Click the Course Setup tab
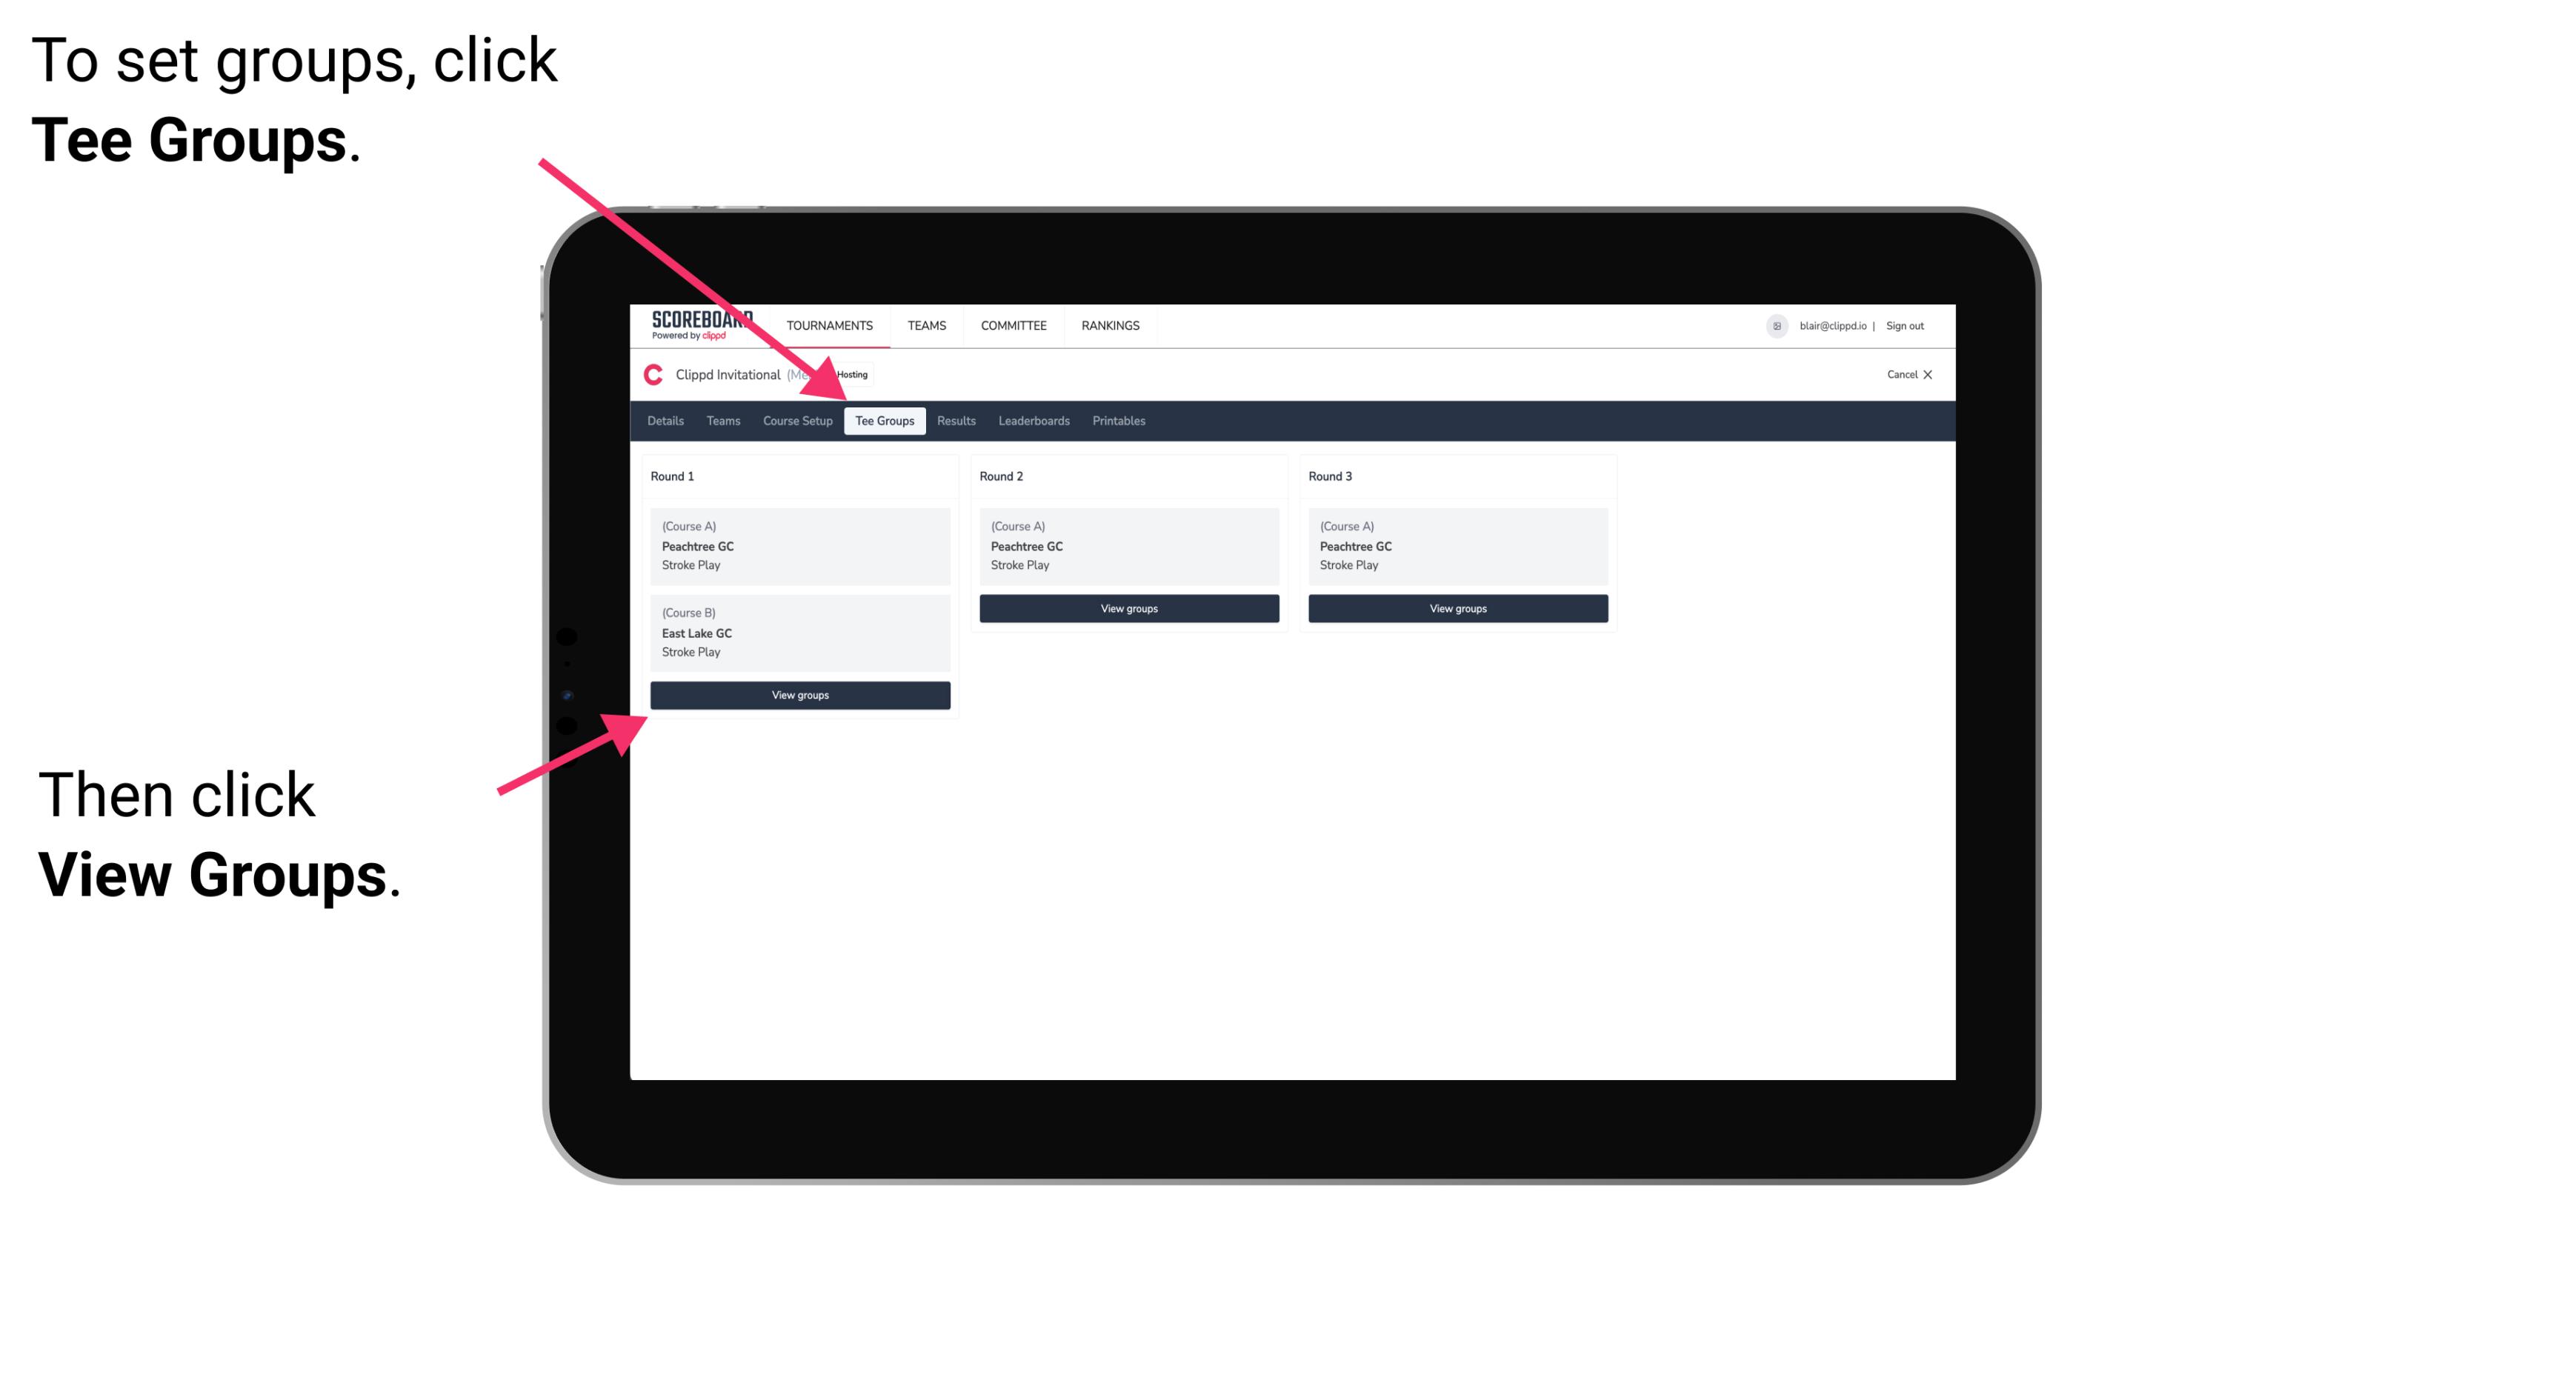This screenshot has height=1386, width=2576. pos(797,422)
